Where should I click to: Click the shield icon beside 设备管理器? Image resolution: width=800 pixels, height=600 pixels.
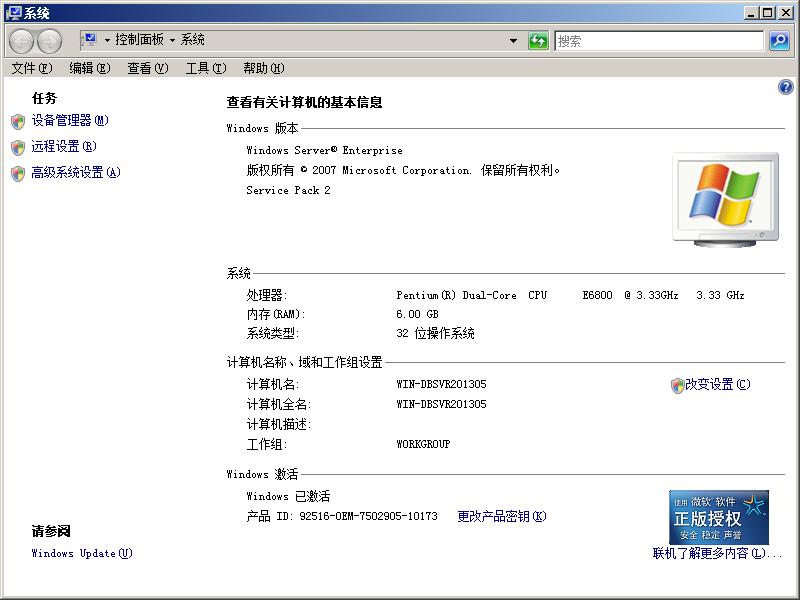[x=18, y=121]
